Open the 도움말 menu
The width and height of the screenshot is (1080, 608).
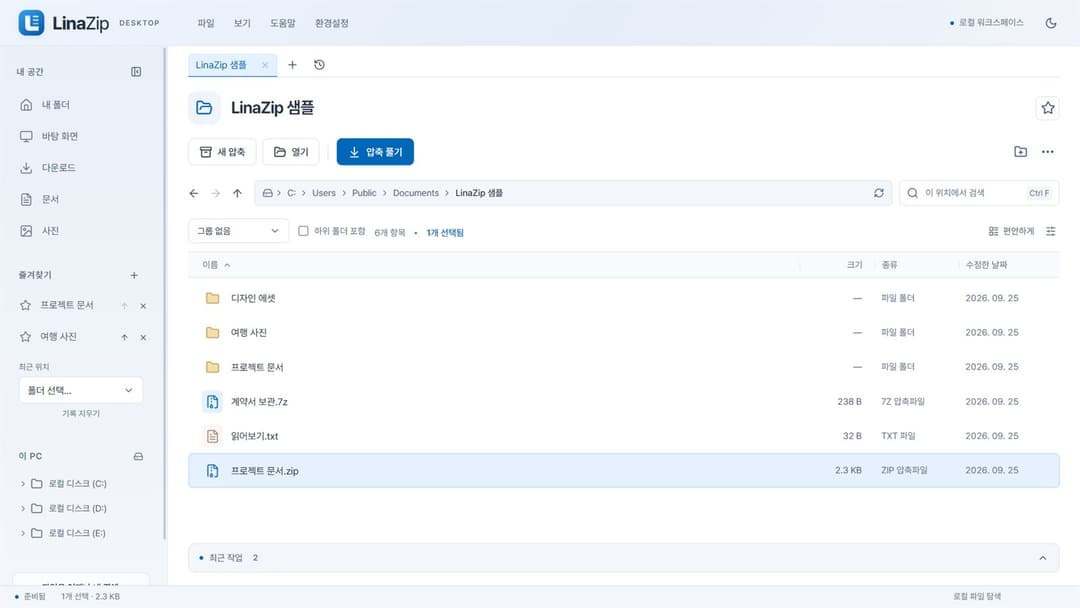[282, 23]
